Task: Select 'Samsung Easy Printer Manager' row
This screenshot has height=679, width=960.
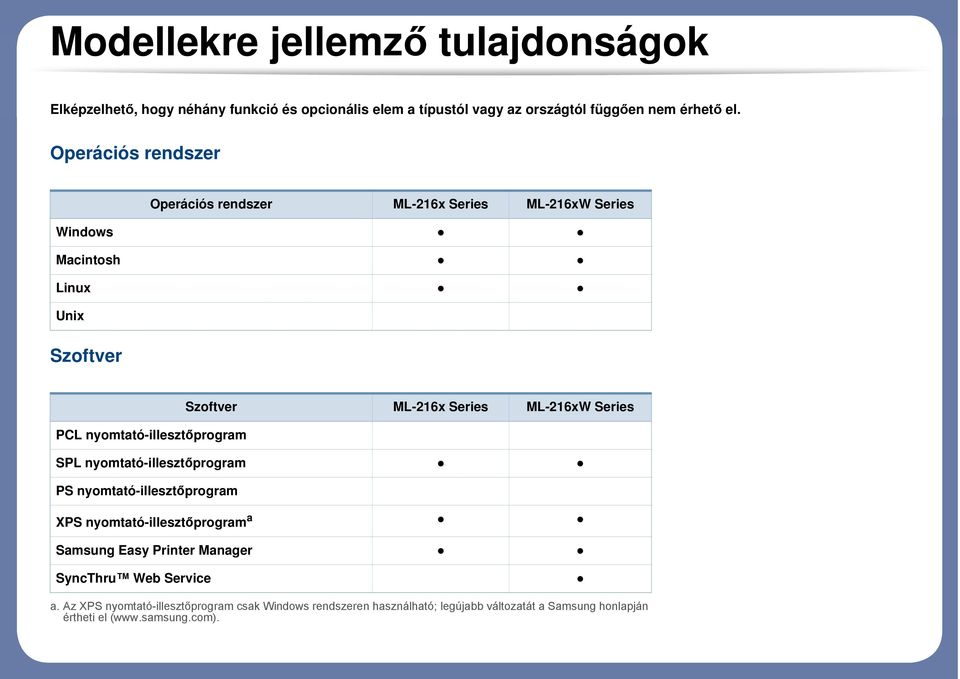Action: pos(351,551)
